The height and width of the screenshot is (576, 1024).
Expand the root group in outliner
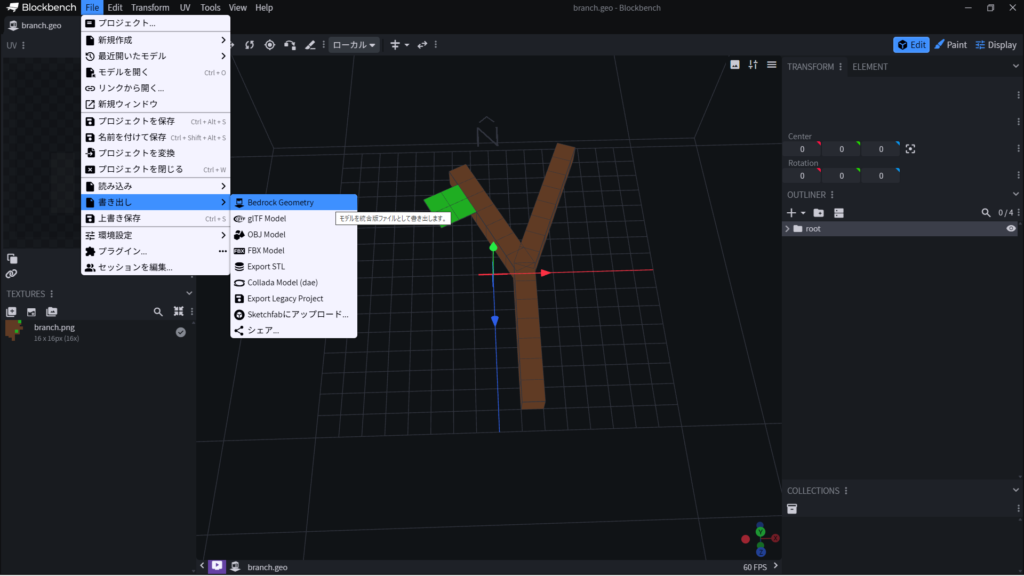(787, 229)
